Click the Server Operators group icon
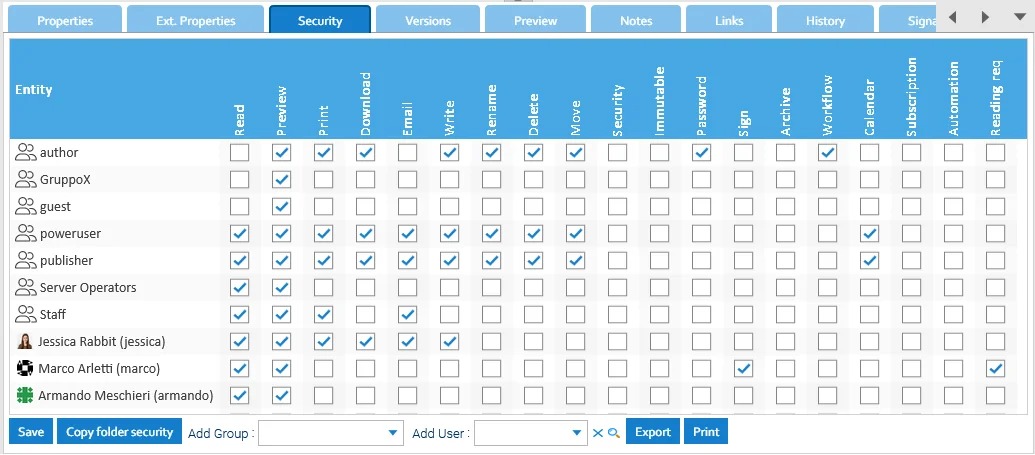This screenshot has width=1035, height=455. [26, 287]
